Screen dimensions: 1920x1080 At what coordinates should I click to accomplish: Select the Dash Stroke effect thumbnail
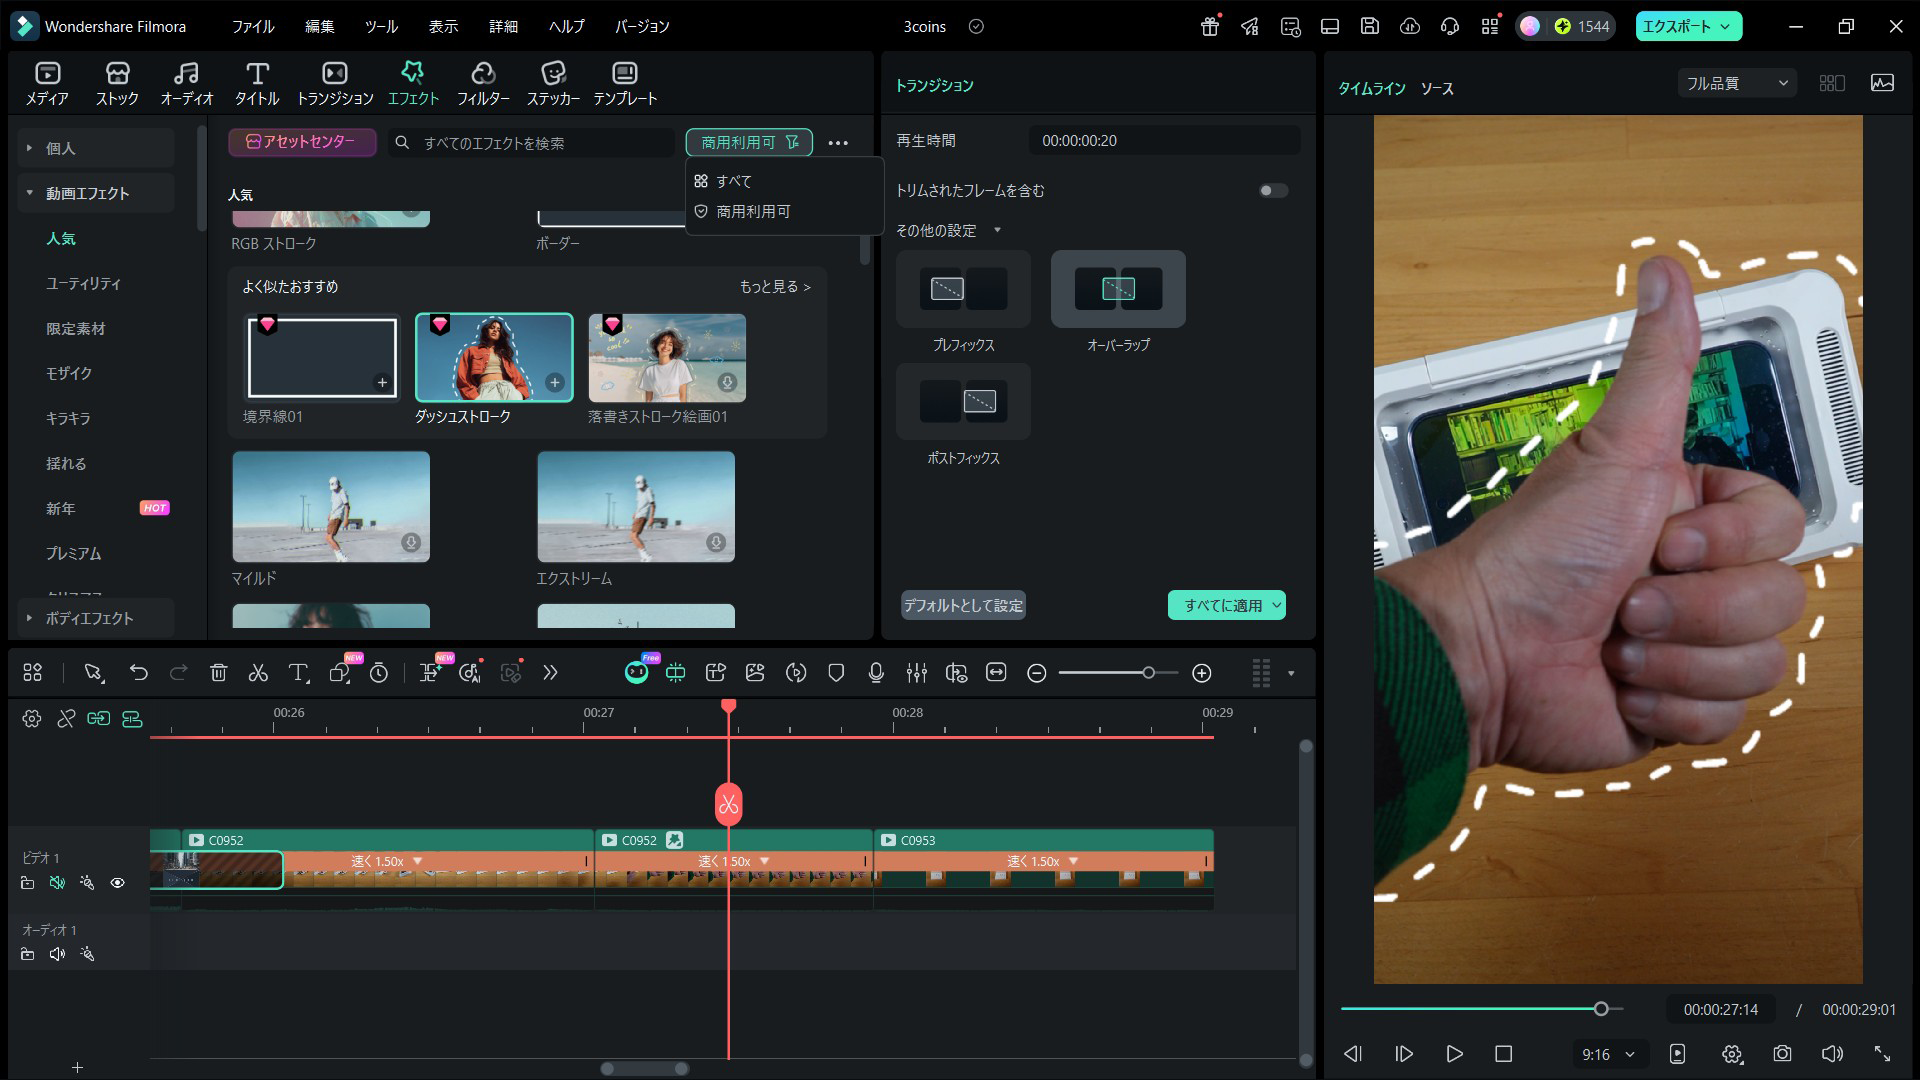tap(494, 357)
